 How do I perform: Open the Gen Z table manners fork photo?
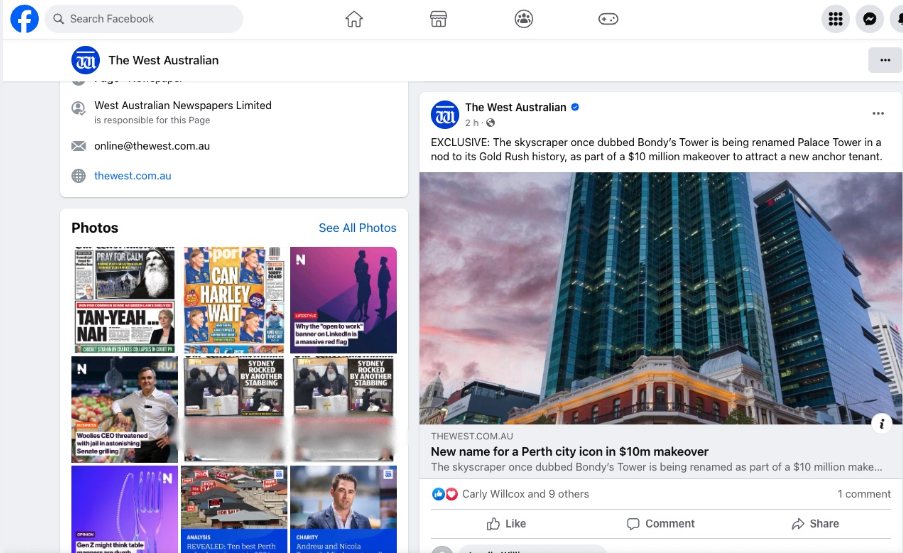point(124,510)
